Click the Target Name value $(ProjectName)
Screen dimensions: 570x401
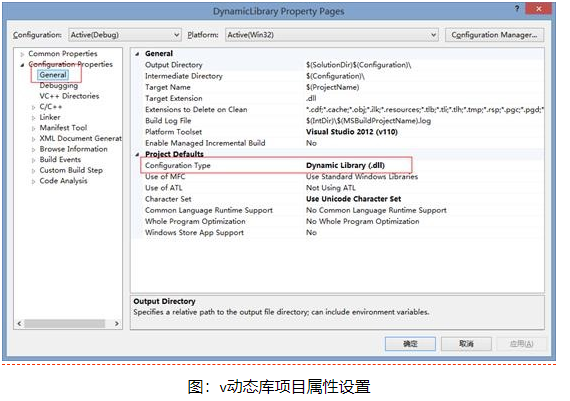[332, 88]
